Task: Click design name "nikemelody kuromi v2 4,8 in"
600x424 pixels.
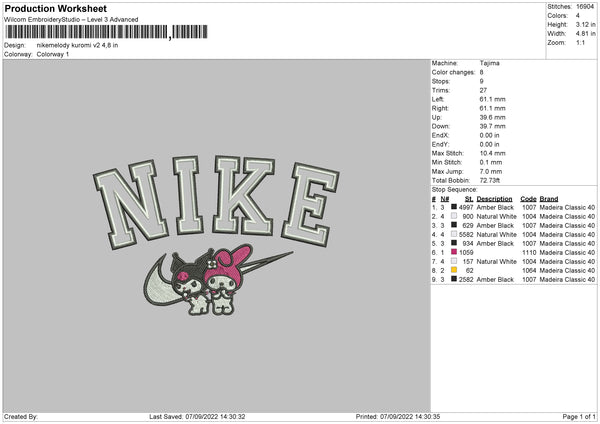Action: tap(77, 45)
